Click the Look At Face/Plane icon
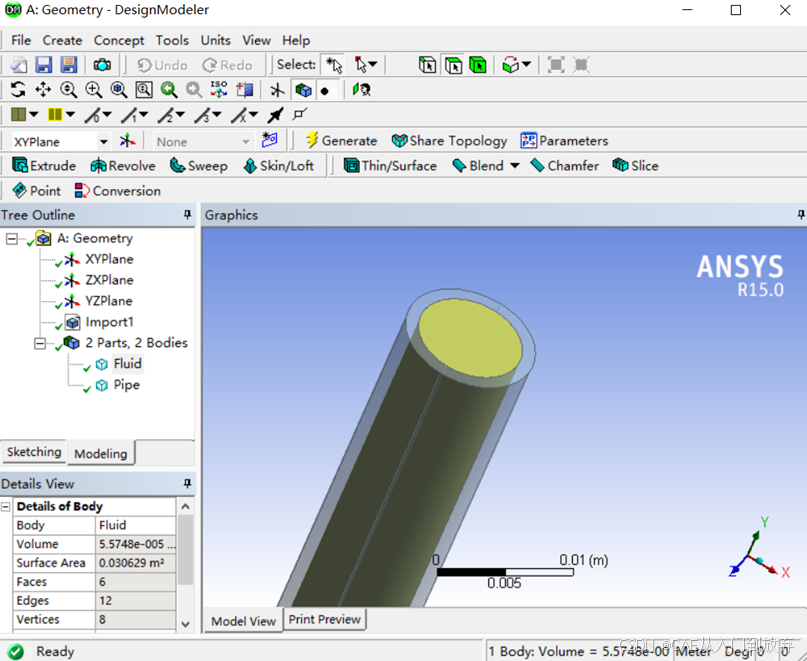Image resolution: width=807 pixels, height=661 pixels. 244,90
